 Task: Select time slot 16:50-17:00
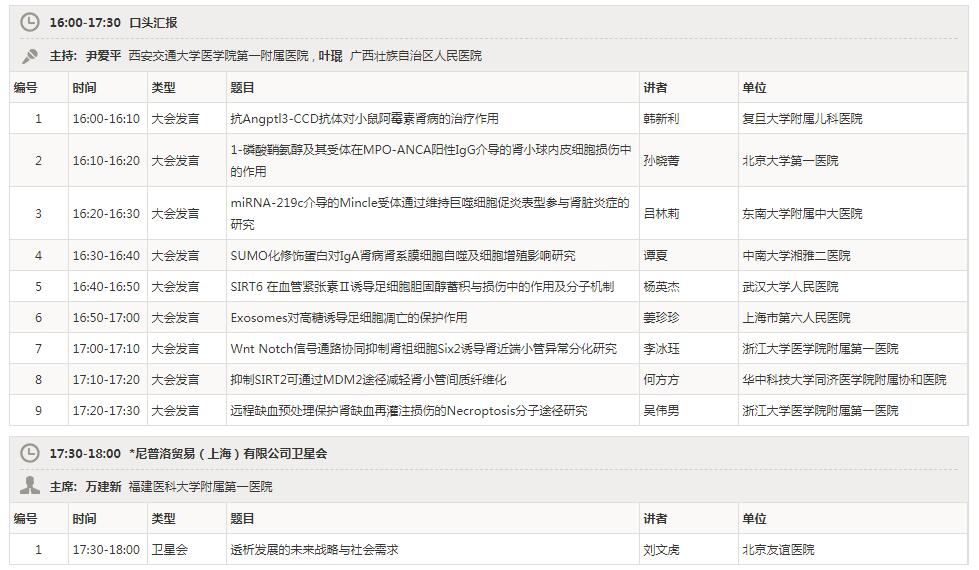[106, 317]
